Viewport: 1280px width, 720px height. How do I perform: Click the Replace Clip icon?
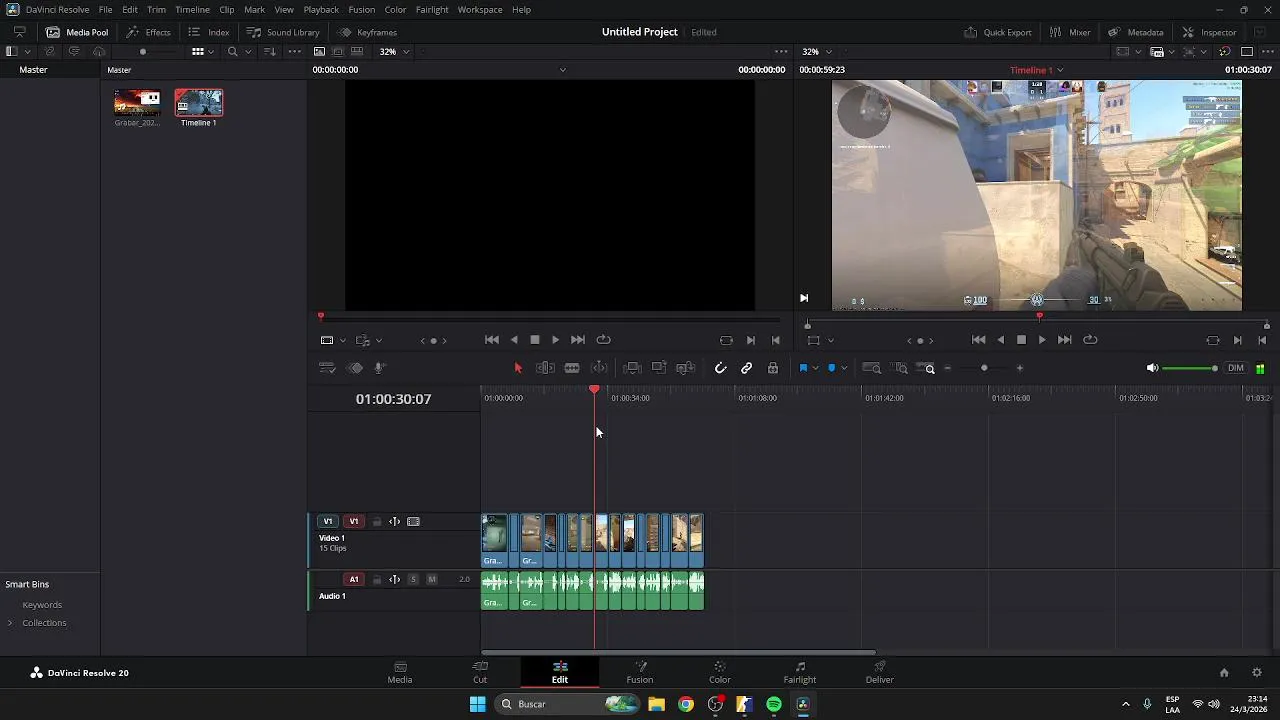[685, 368]
